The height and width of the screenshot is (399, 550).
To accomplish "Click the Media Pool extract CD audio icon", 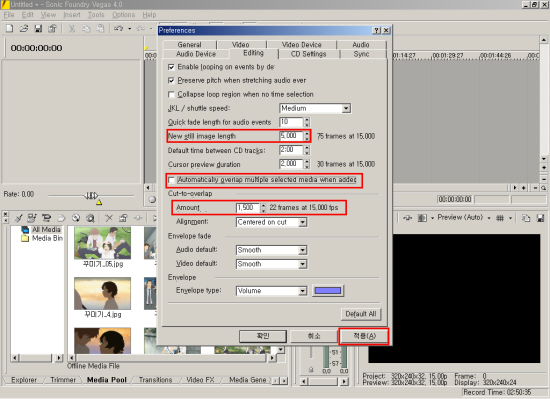I will [x=75, y=218].
